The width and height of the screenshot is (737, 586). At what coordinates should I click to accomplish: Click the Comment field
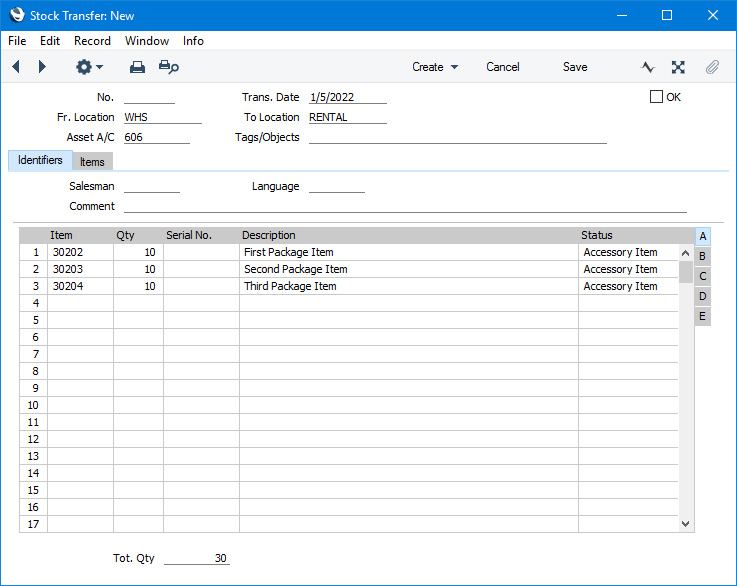tap(405, 206)
